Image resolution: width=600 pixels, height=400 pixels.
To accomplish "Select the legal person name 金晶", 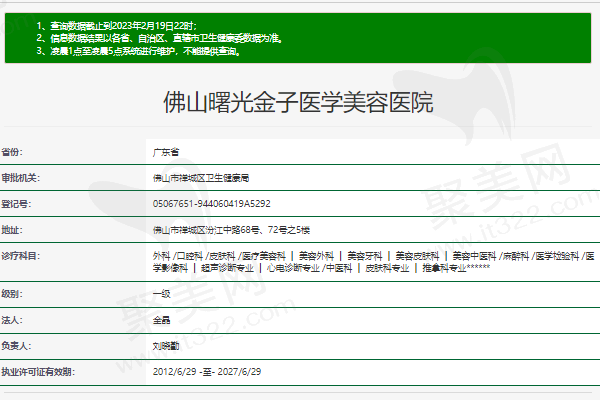I will point(161,320).
